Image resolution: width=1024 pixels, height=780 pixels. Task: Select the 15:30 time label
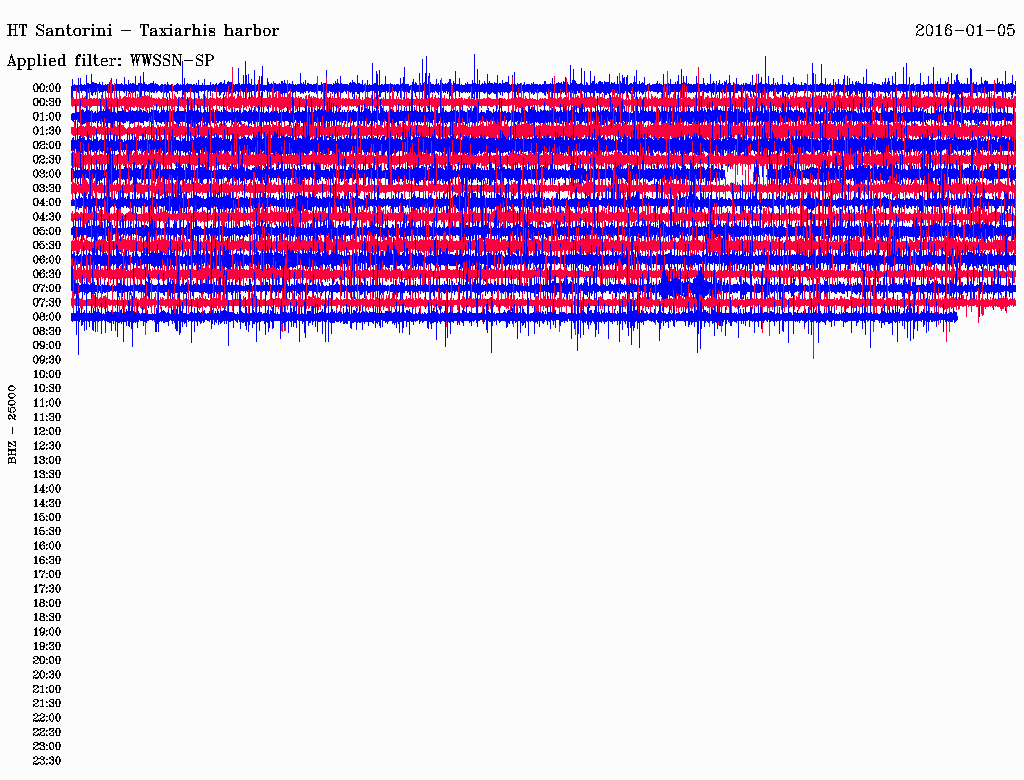[47, 532]
